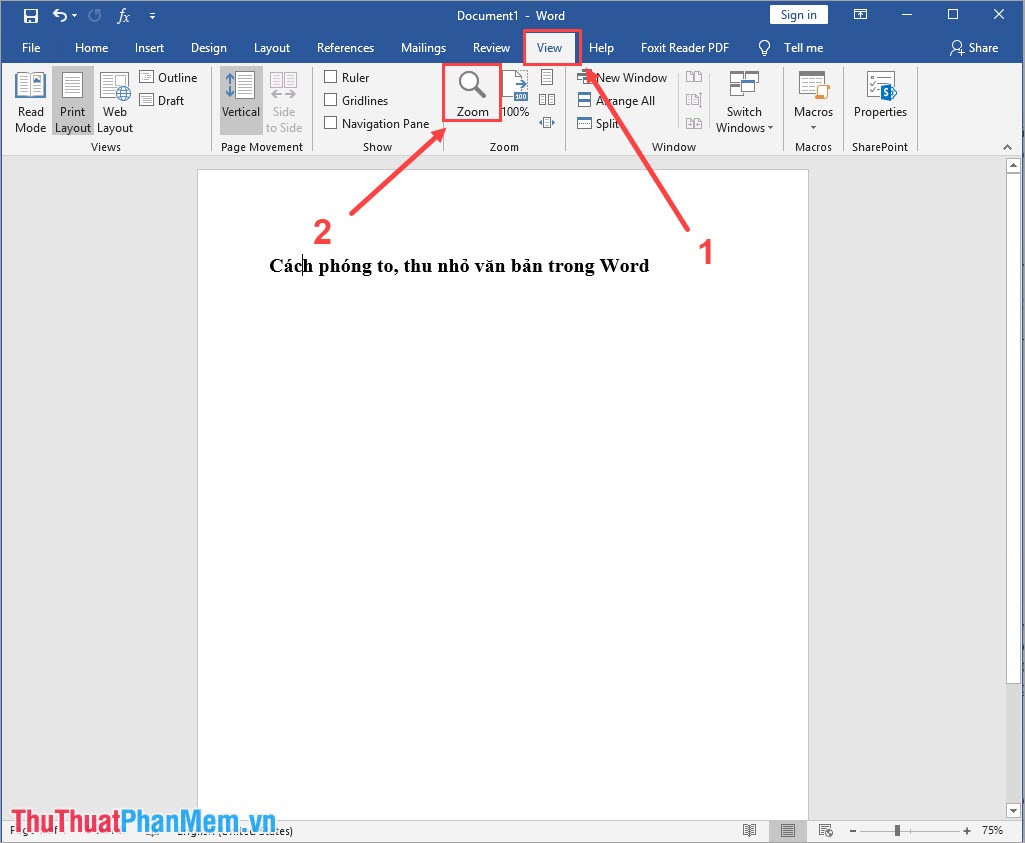This screenshot has height=843, width=1025.
Task: Open the Zoom dialog magnifier button
Action: 472,93
